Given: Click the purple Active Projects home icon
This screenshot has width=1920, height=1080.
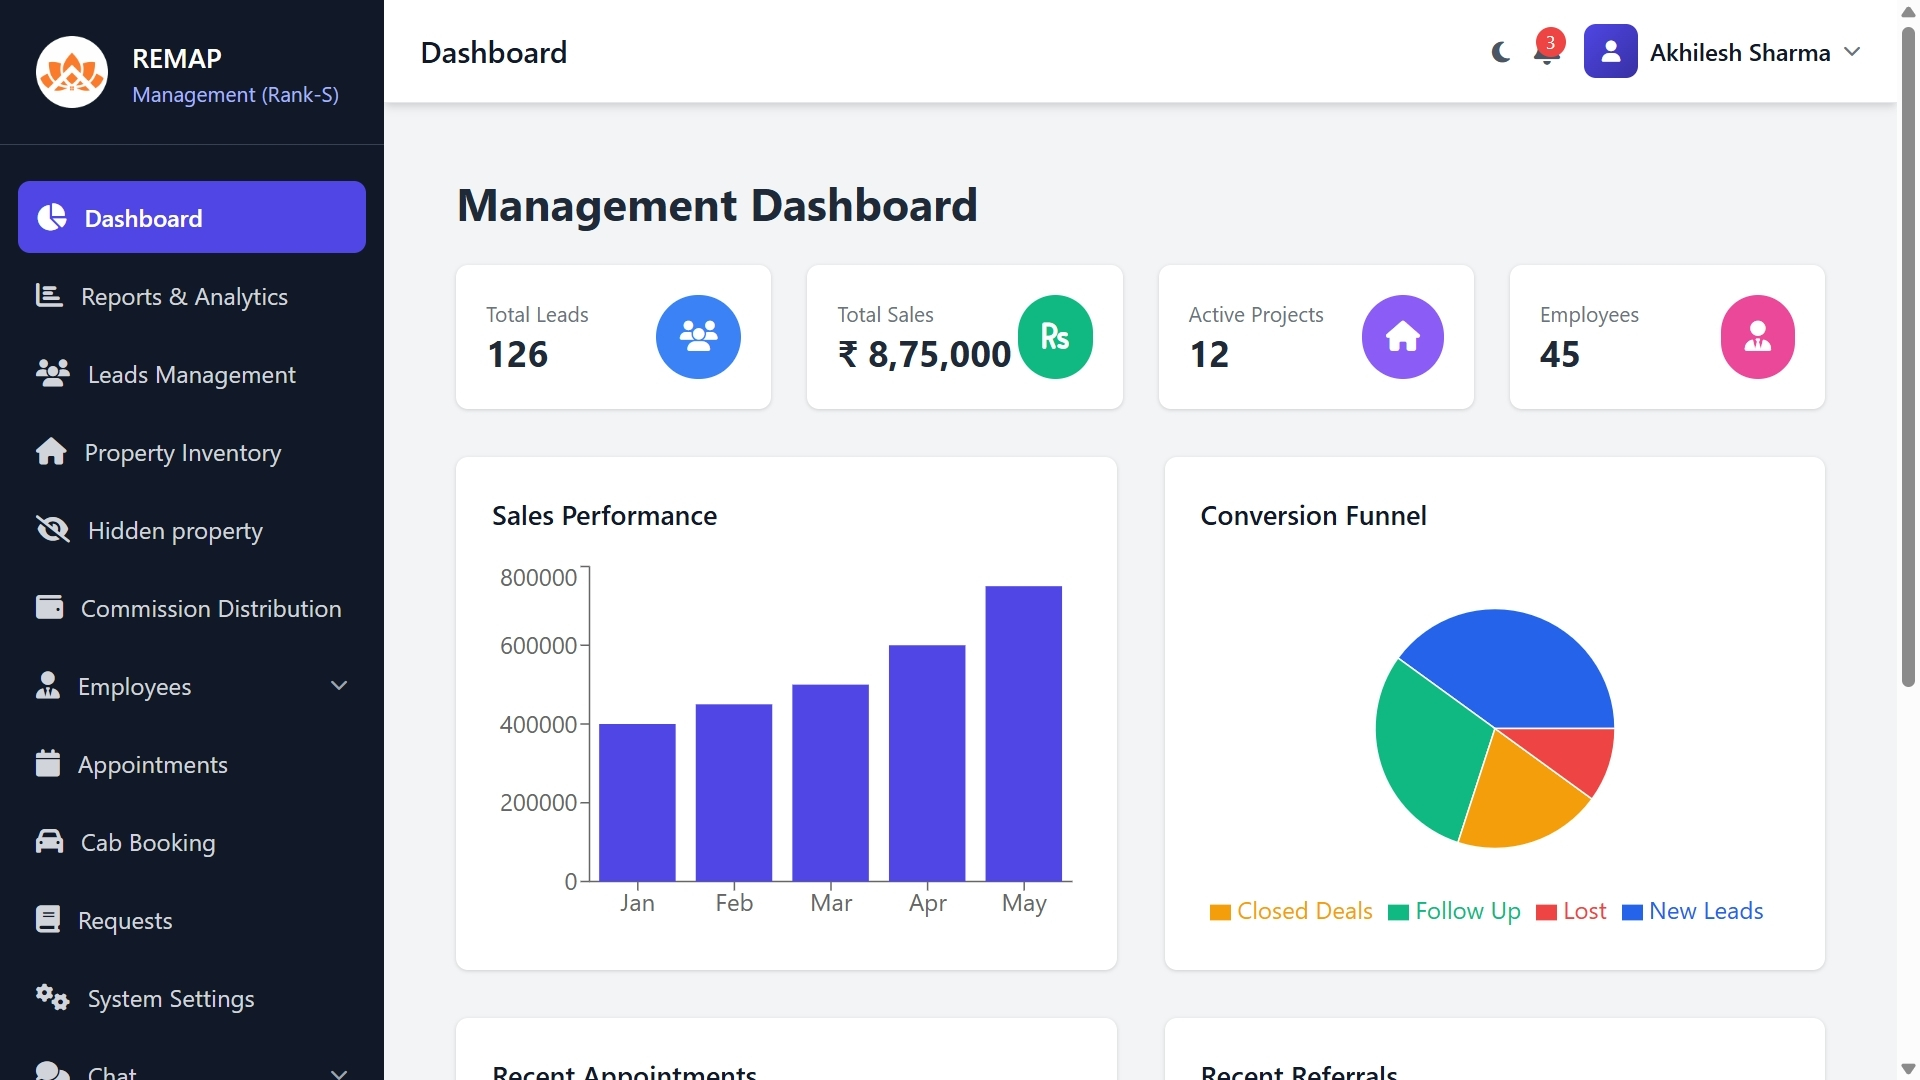Looking at the screenshot, I should click(1402, 337).
